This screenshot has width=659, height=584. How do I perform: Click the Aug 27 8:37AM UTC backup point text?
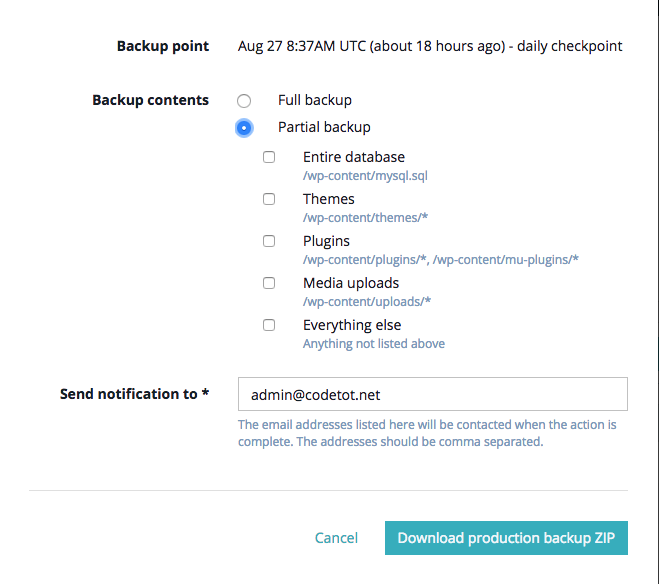[x=430, y=46]
